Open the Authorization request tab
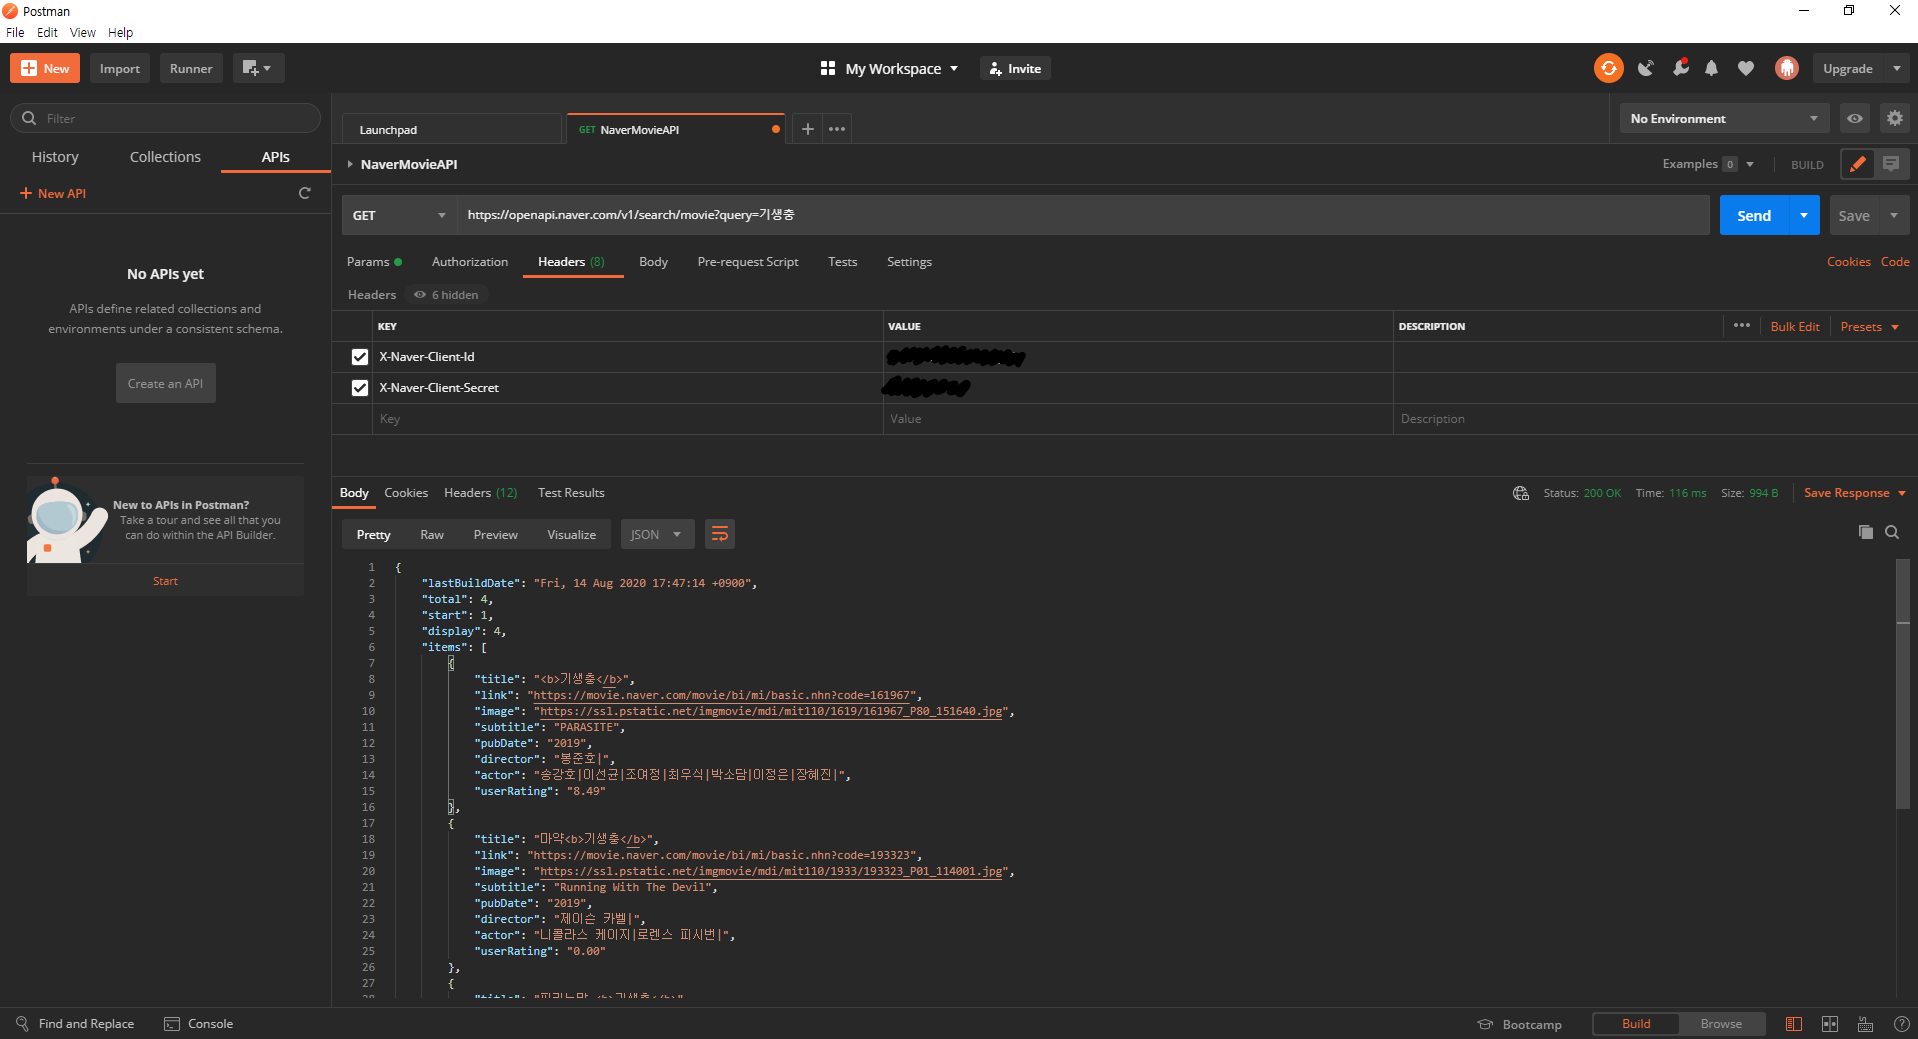Viewport: 1918px width, 1039px height. (x=470, y=262)
